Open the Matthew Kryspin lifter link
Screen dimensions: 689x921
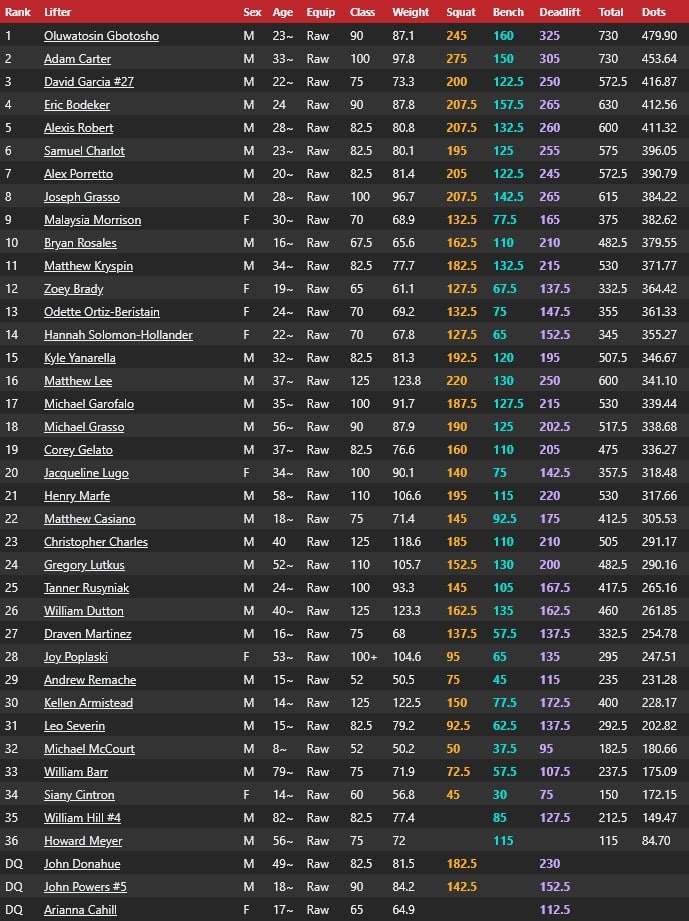coord(88,266)
